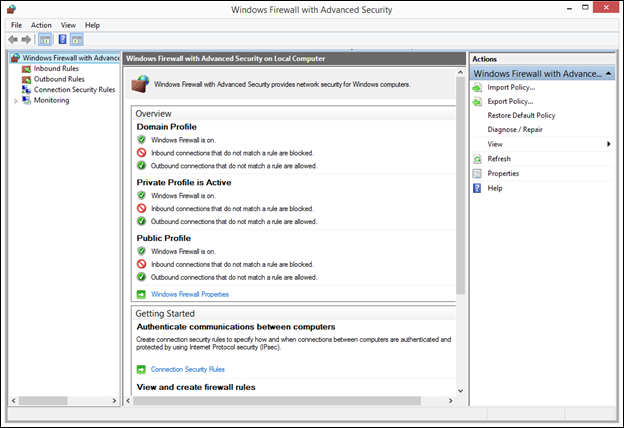Click Restore Default Policy action
The width and height of the screenshot is (624, 428).
point(521,115)
